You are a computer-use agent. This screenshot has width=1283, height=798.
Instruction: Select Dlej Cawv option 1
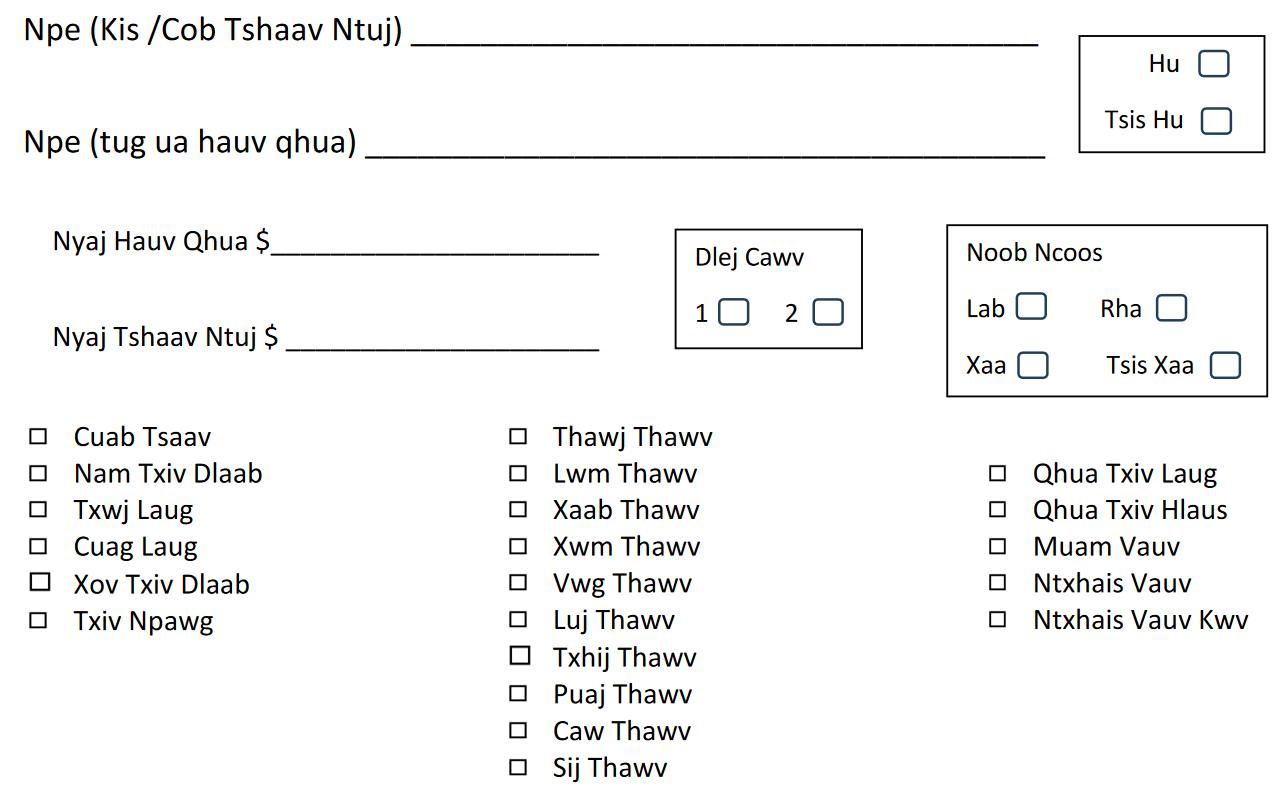tap(734, 313)
